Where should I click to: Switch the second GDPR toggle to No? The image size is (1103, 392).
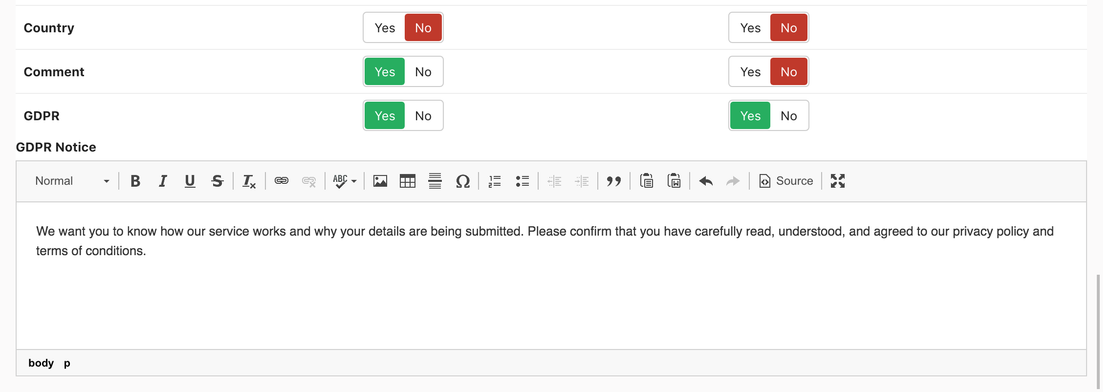click(789, 115)
